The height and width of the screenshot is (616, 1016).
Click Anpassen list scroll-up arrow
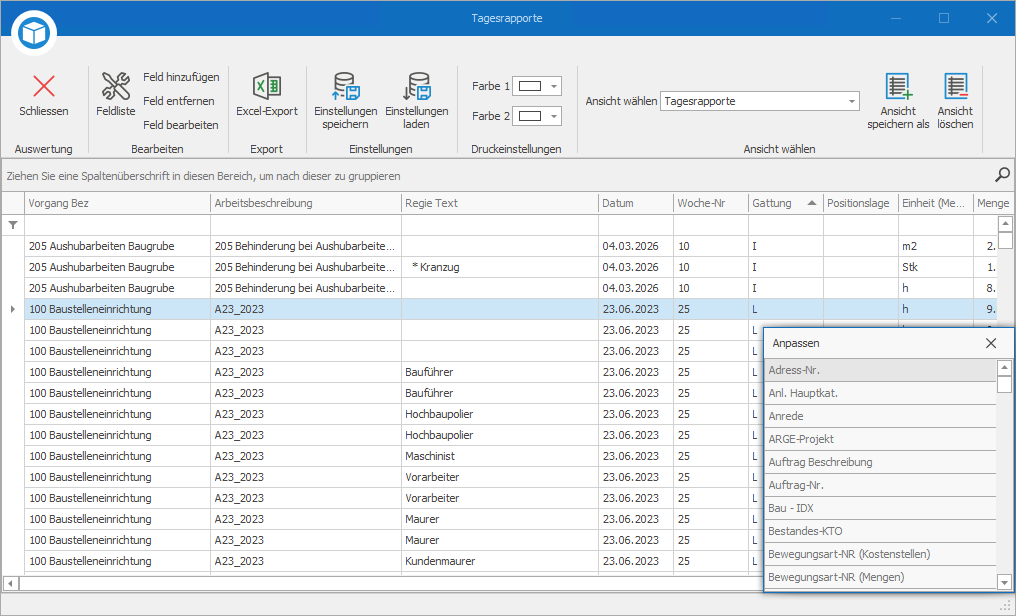point(1004,368)
